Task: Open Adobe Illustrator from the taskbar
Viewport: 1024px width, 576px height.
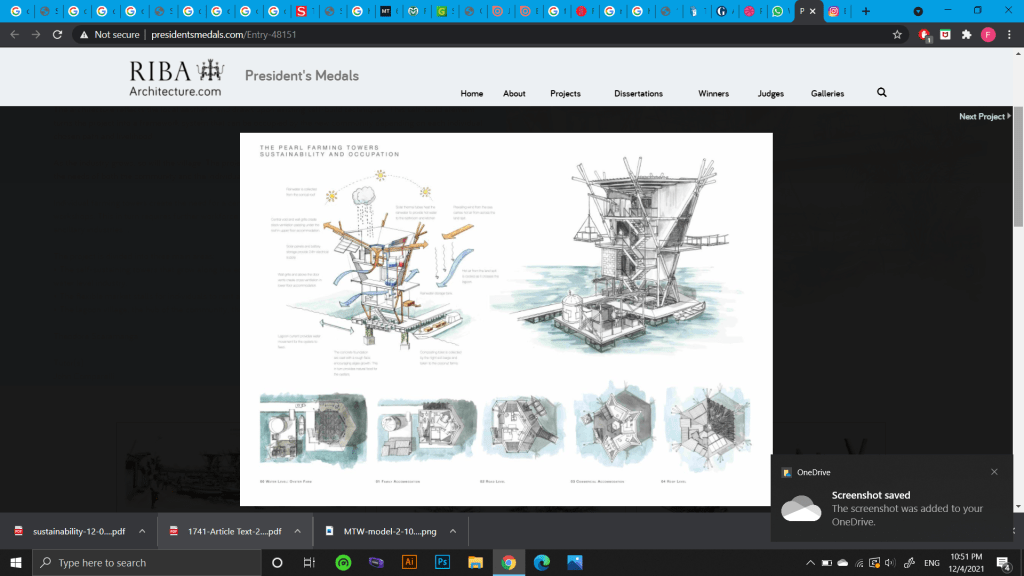Action: [x=407, y=562]
